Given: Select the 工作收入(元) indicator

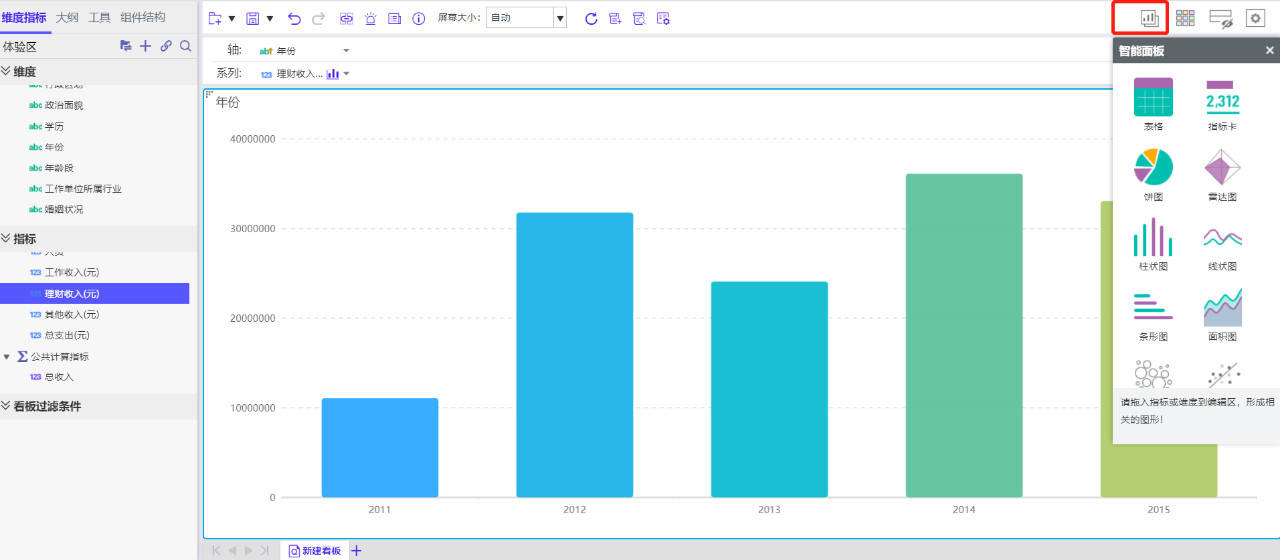Looking at the screenshot, I should 72,272.
